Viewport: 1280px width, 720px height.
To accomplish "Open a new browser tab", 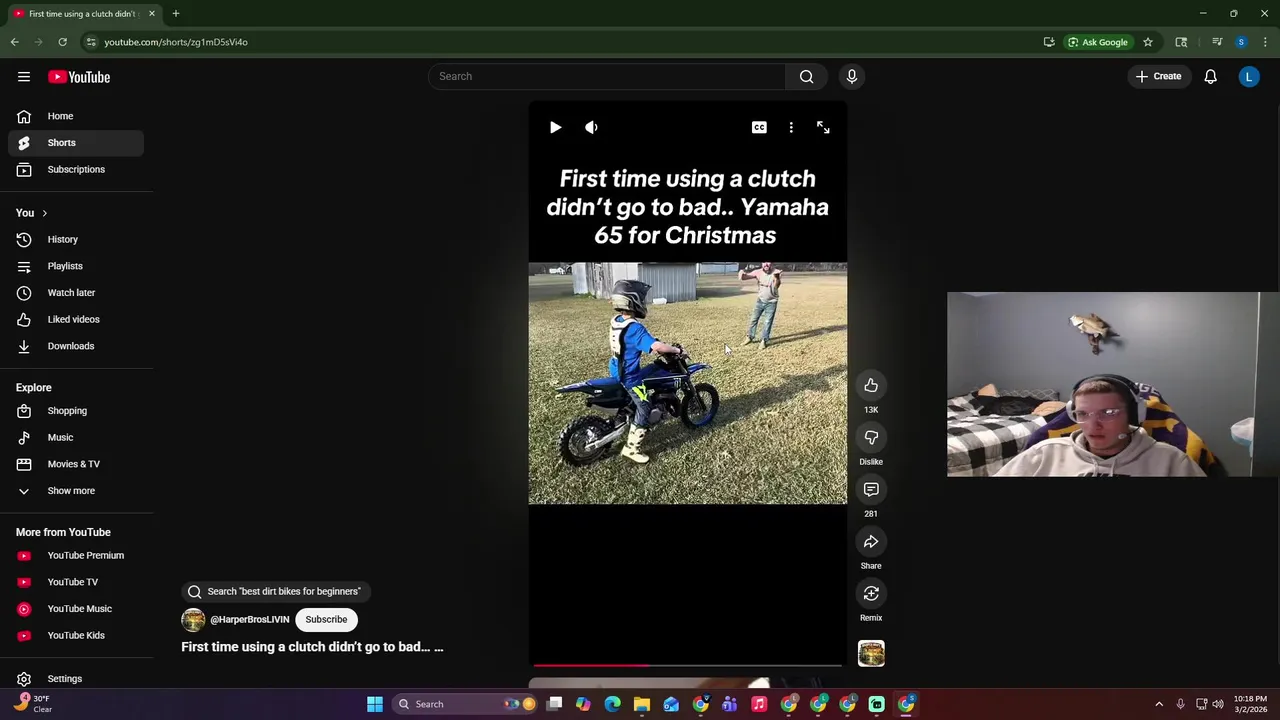I will (x=175, y=14).
